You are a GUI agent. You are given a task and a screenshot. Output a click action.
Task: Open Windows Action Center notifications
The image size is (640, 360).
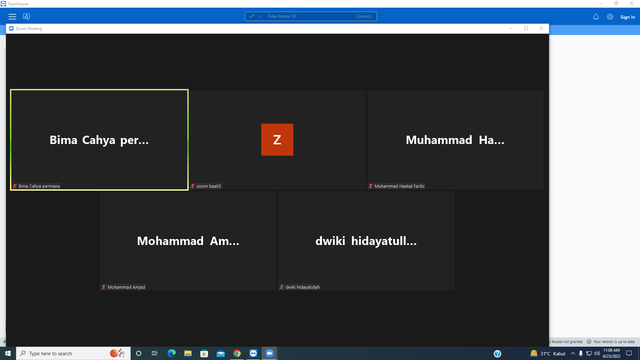coord(629,353)
